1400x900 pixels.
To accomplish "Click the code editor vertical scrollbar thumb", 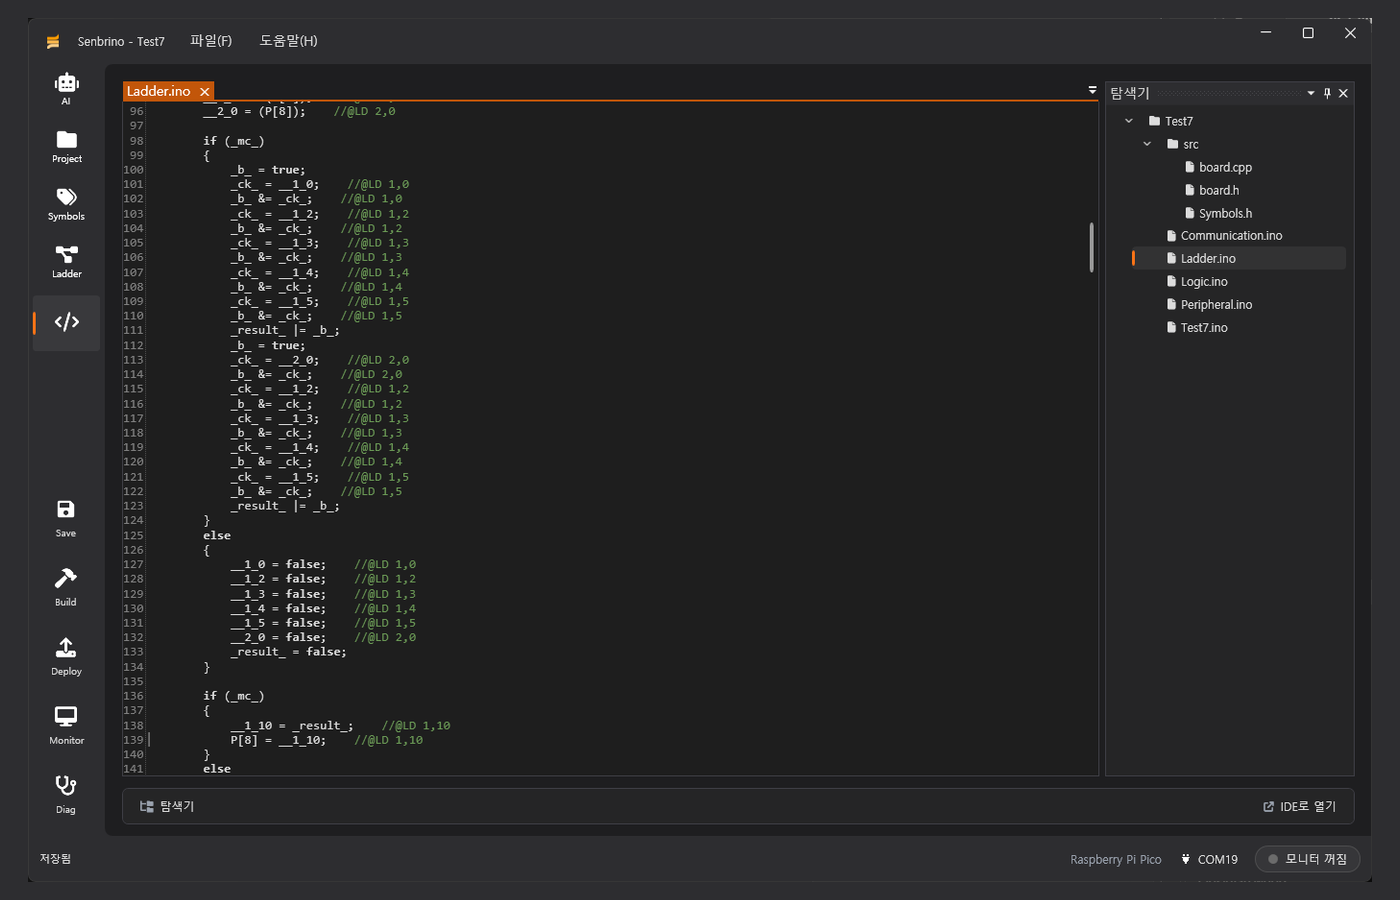I will click(x=1091, y=247).
